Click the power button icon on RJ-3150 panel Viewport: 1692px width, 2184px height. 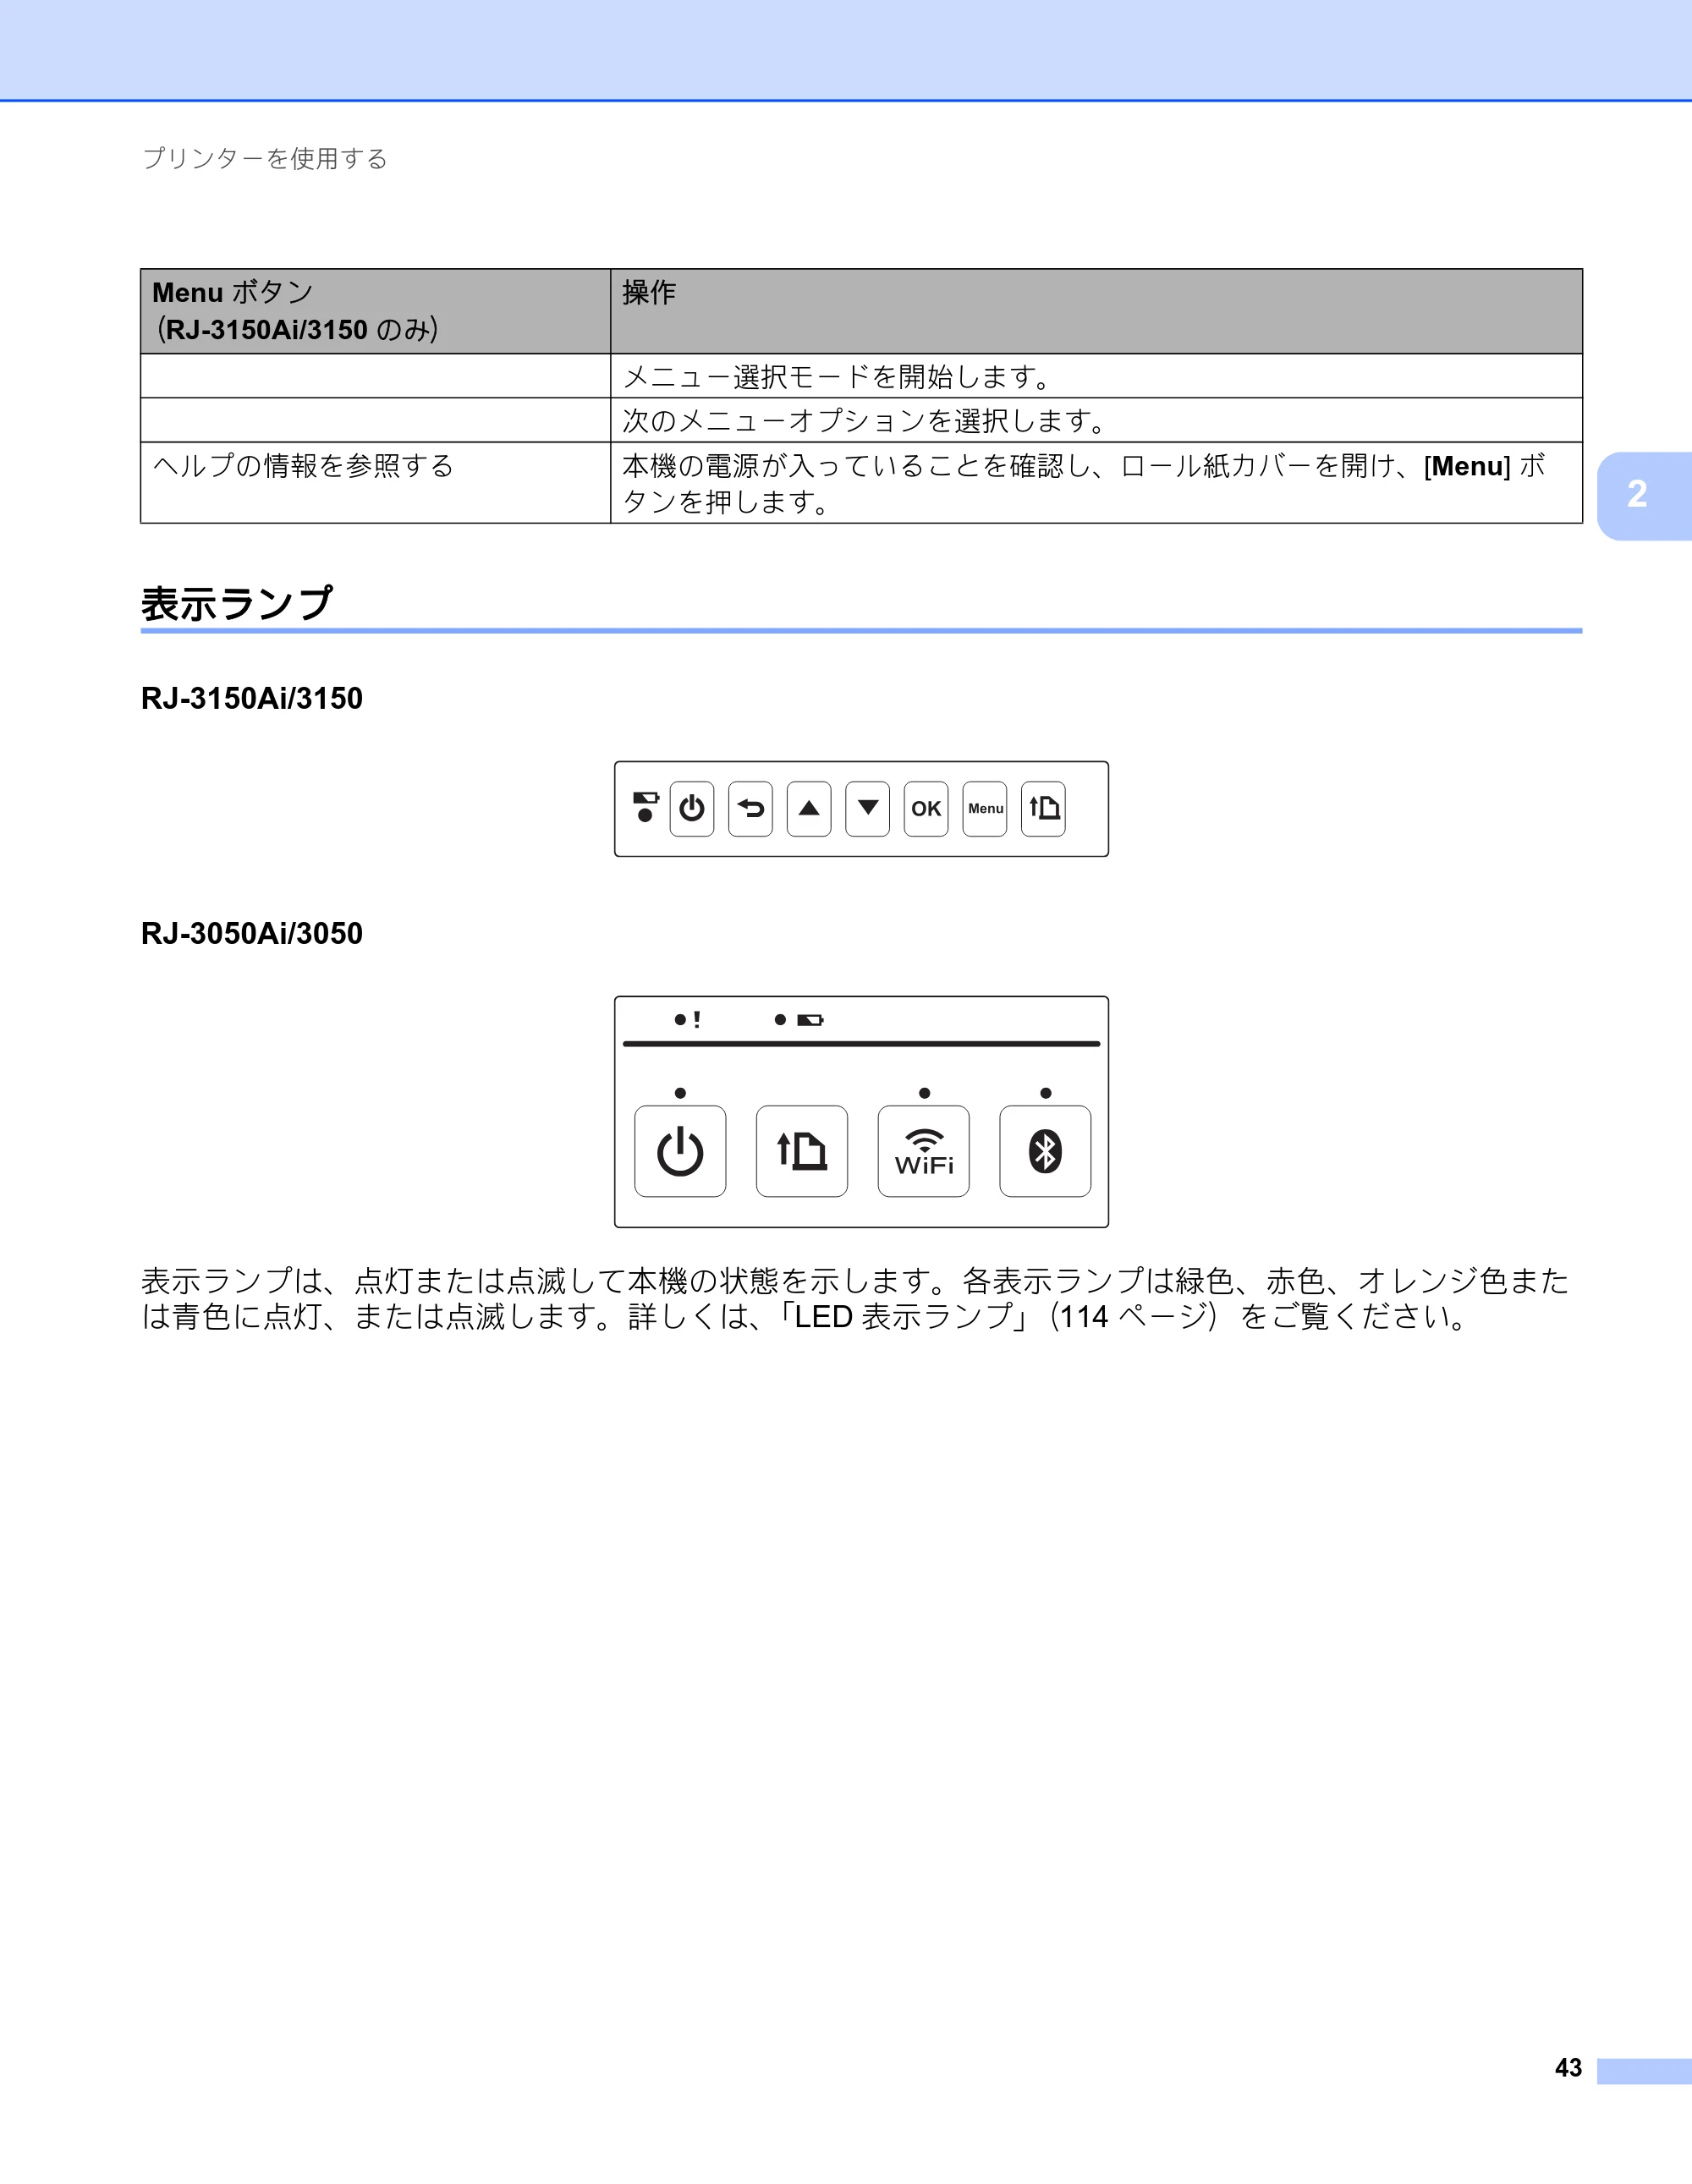[x=692, y=808]
